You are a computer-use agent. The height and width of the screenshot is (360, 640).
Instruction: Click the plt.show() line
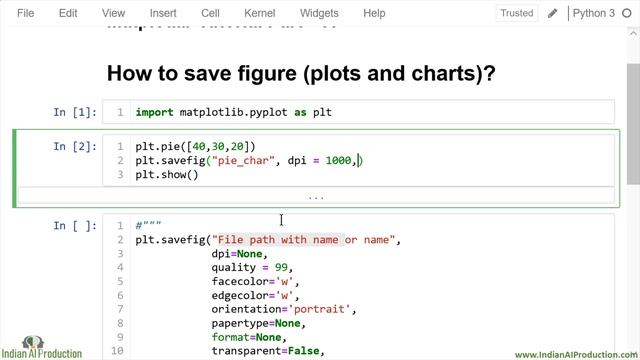[x=167, y=175]
